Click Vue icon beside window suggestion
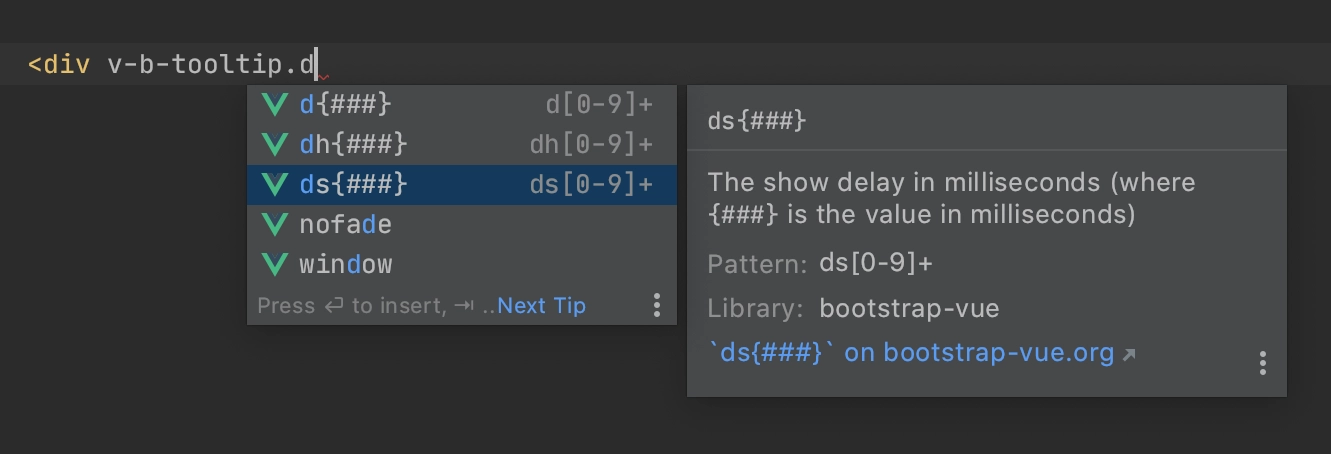Screen dimensions: 1331x454 pos(274,265)
